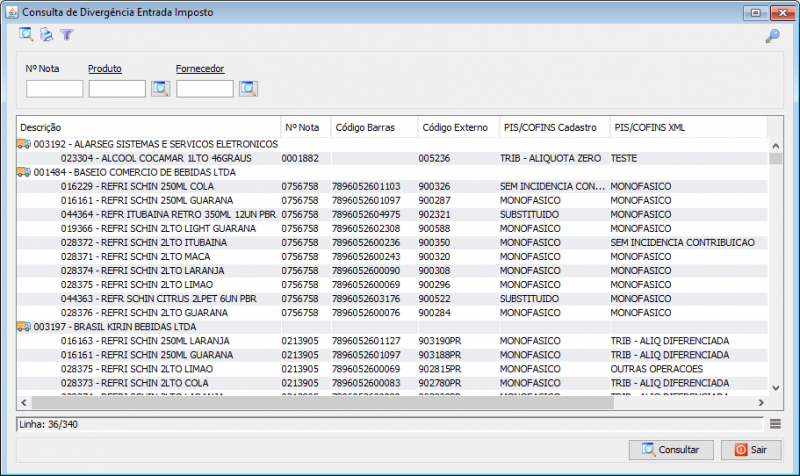Click the search magnifier toolbar icon
This screenshot has width=800, height=476.
26,34
